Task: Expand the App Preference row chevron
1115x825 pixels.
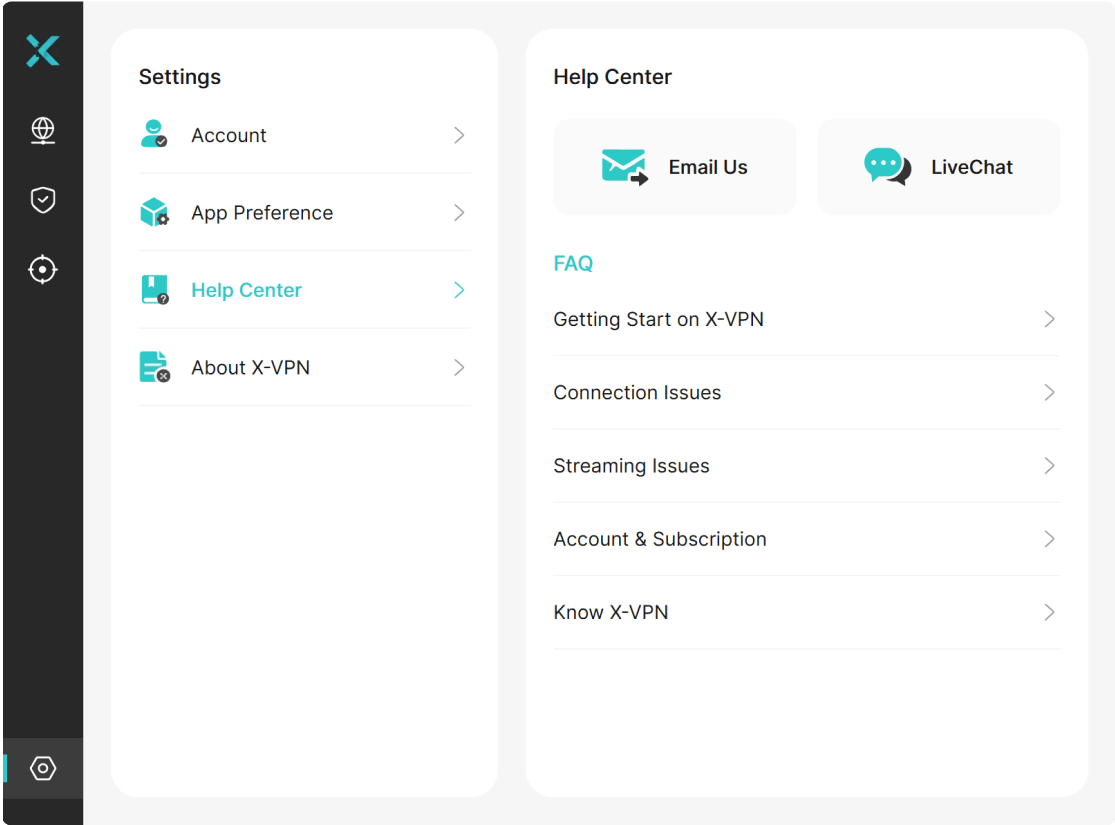Action: 459,213
